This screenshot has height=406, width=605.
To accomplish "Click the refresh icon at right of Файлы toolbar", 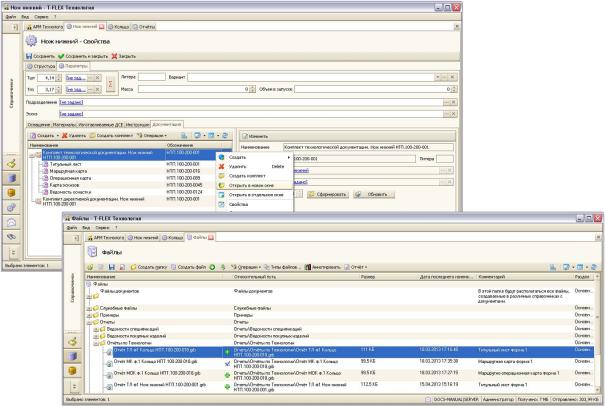I will [x=593, y=267].
